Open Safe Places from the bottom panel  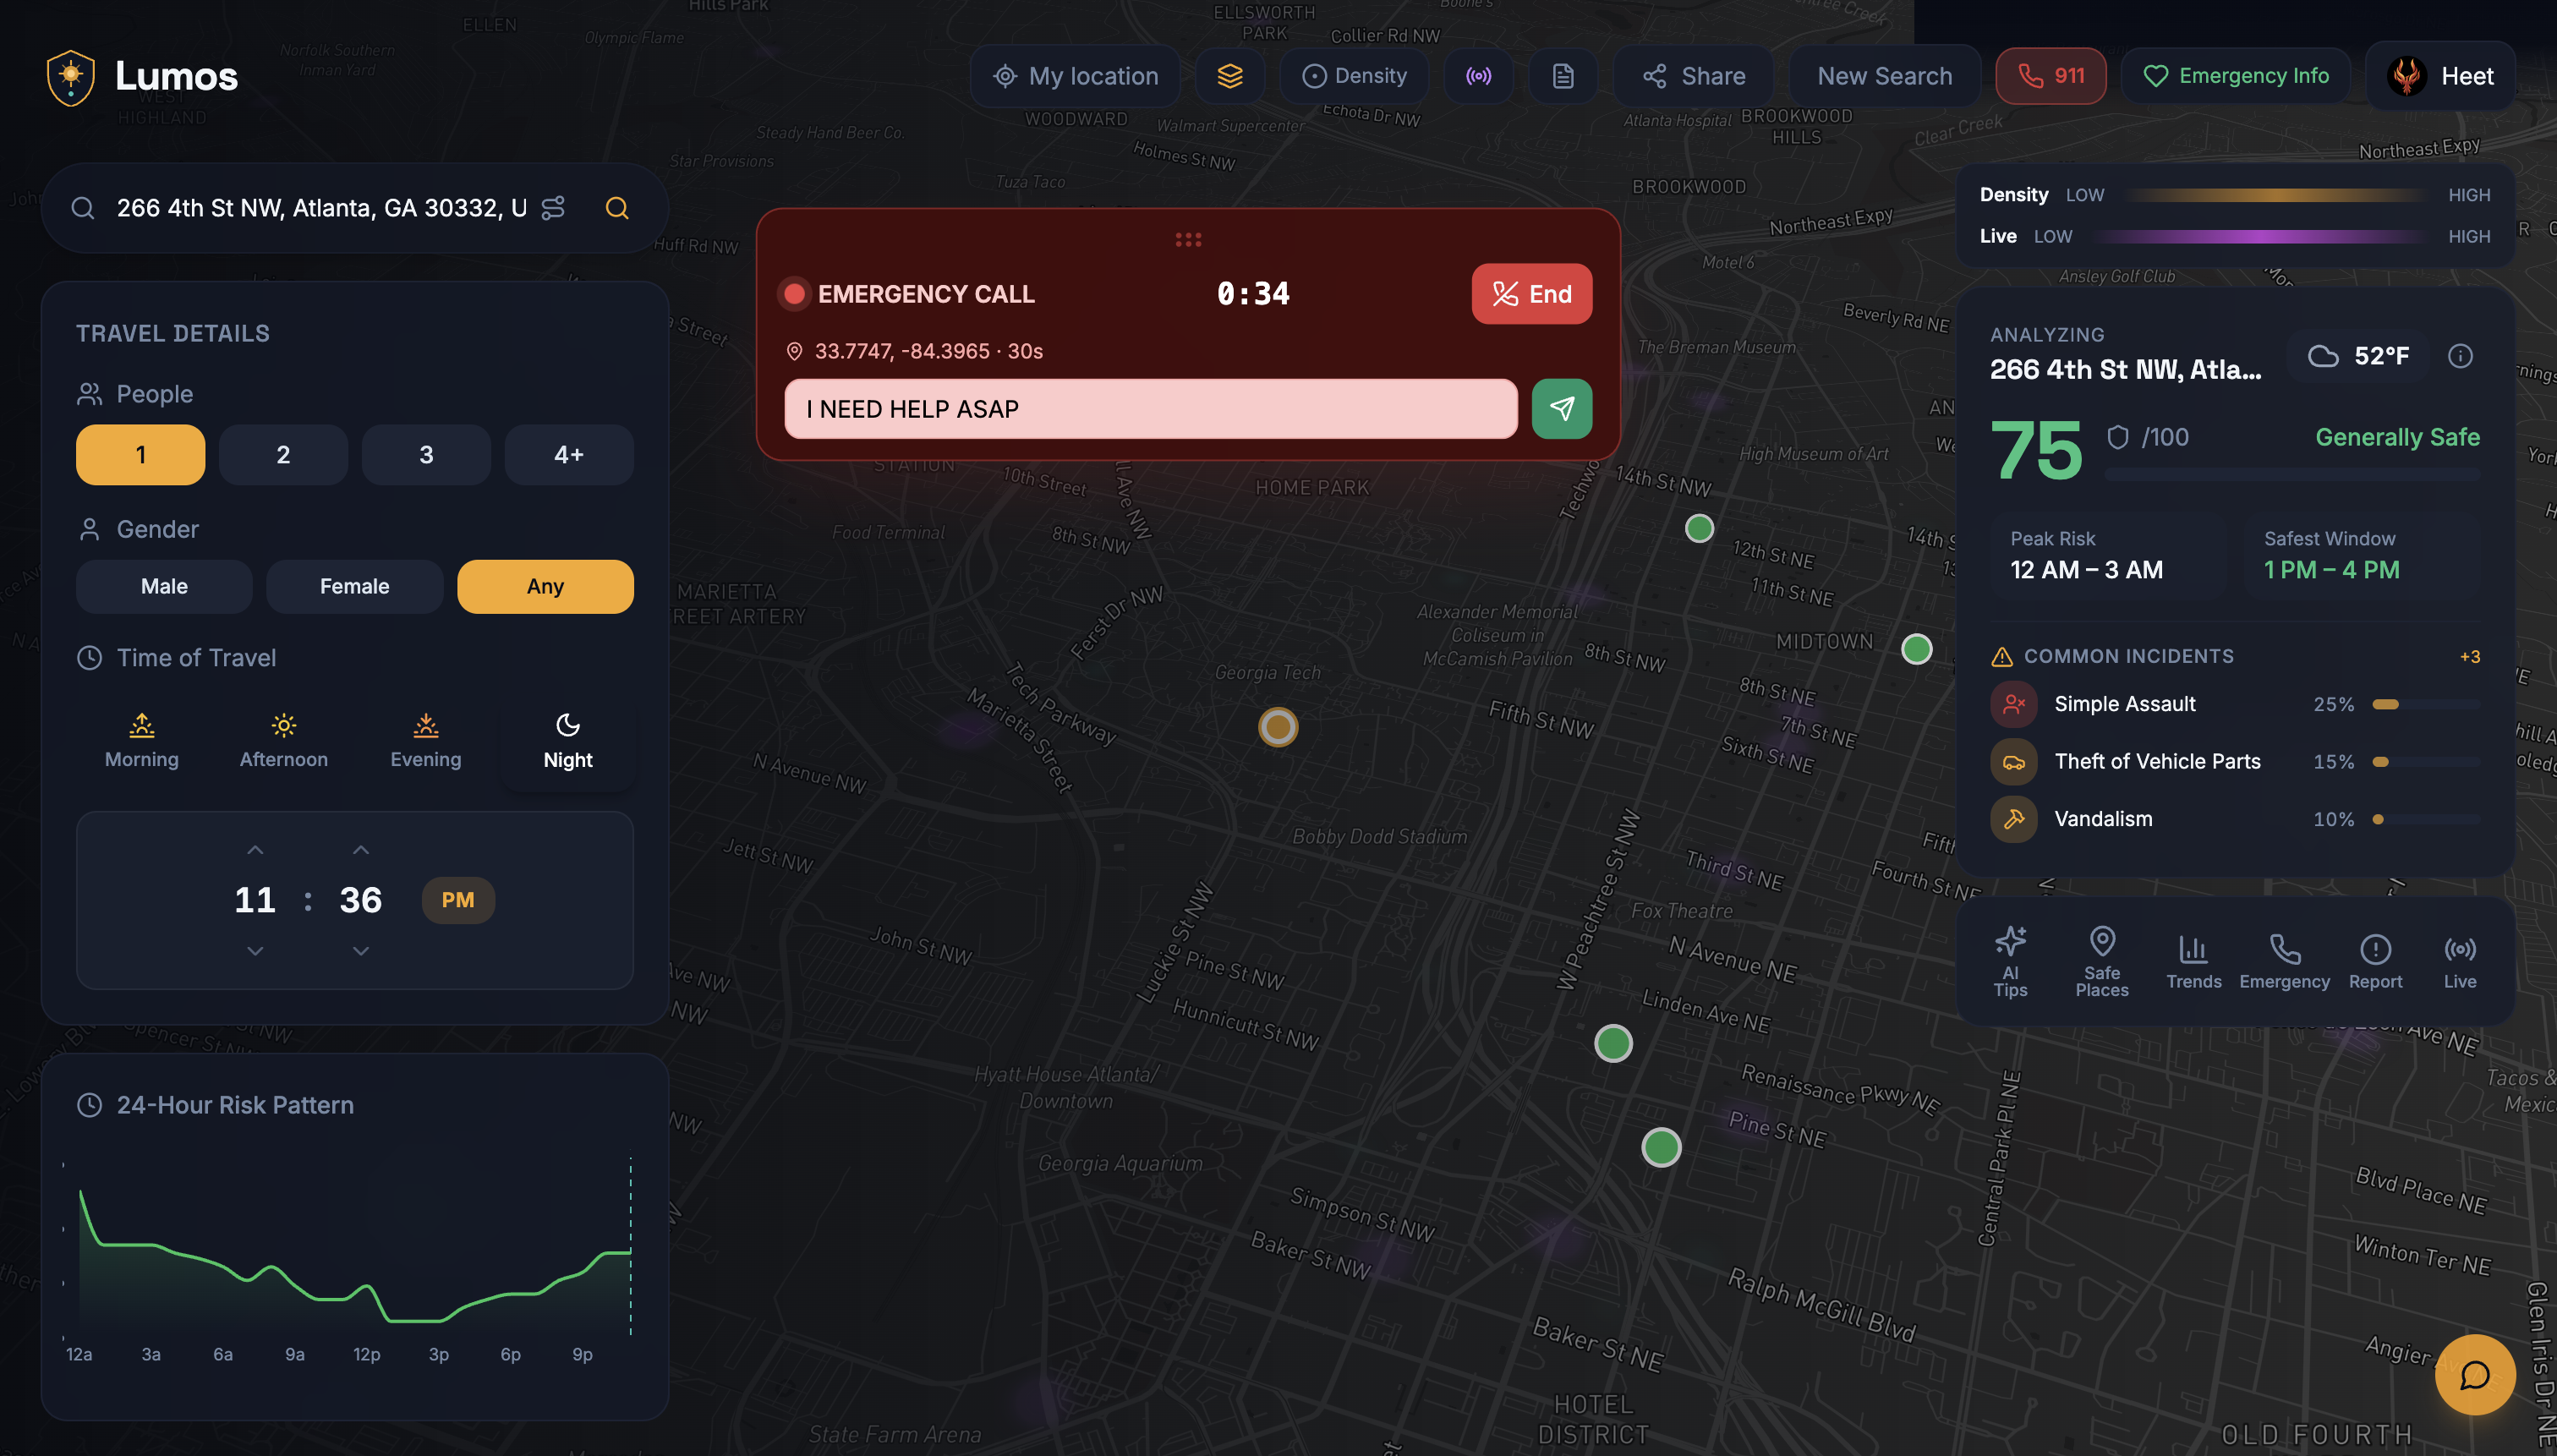pos(2101,960)
